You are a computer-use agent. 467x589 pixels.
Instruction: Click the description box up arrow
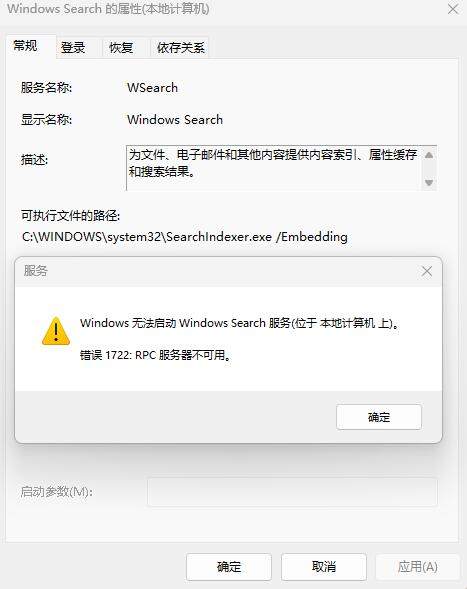[x=429, y=155]
